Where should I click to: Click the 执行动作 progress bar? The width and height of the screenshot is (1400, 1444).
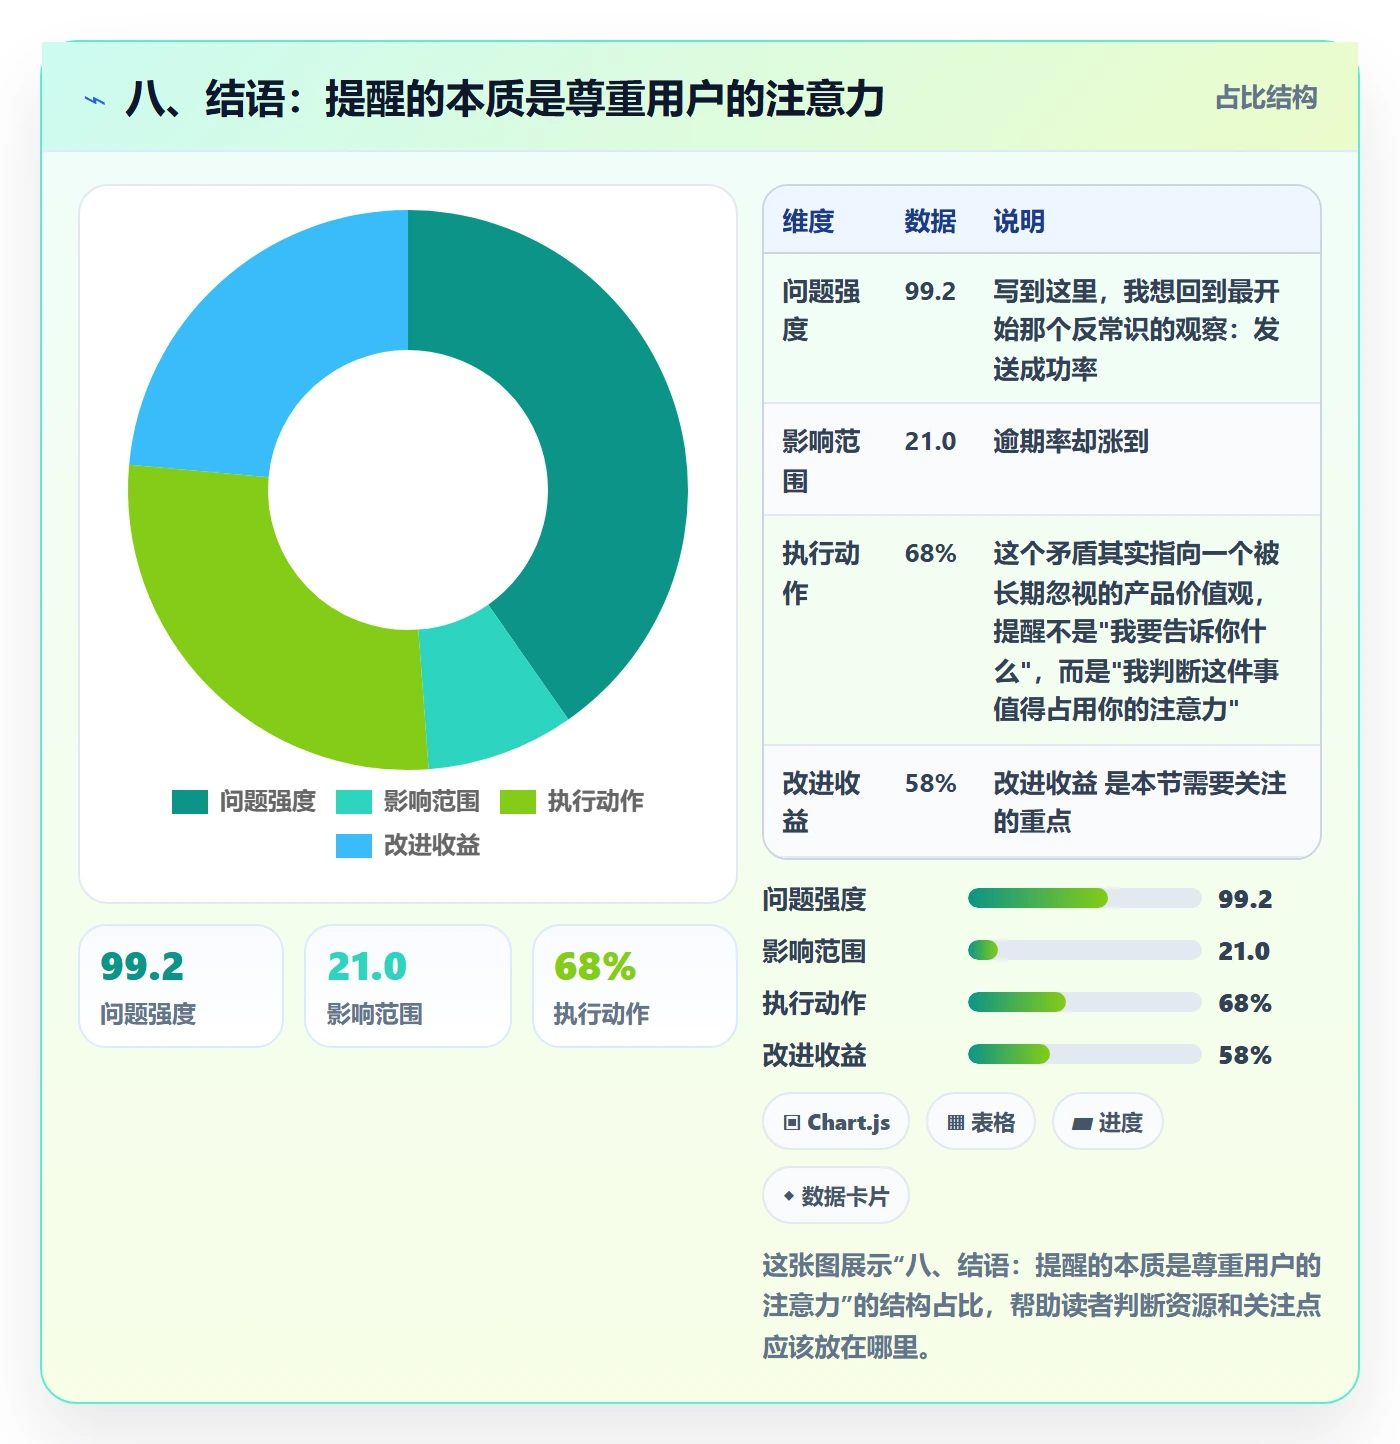pyautogui.click(x=1084, y=1002)
